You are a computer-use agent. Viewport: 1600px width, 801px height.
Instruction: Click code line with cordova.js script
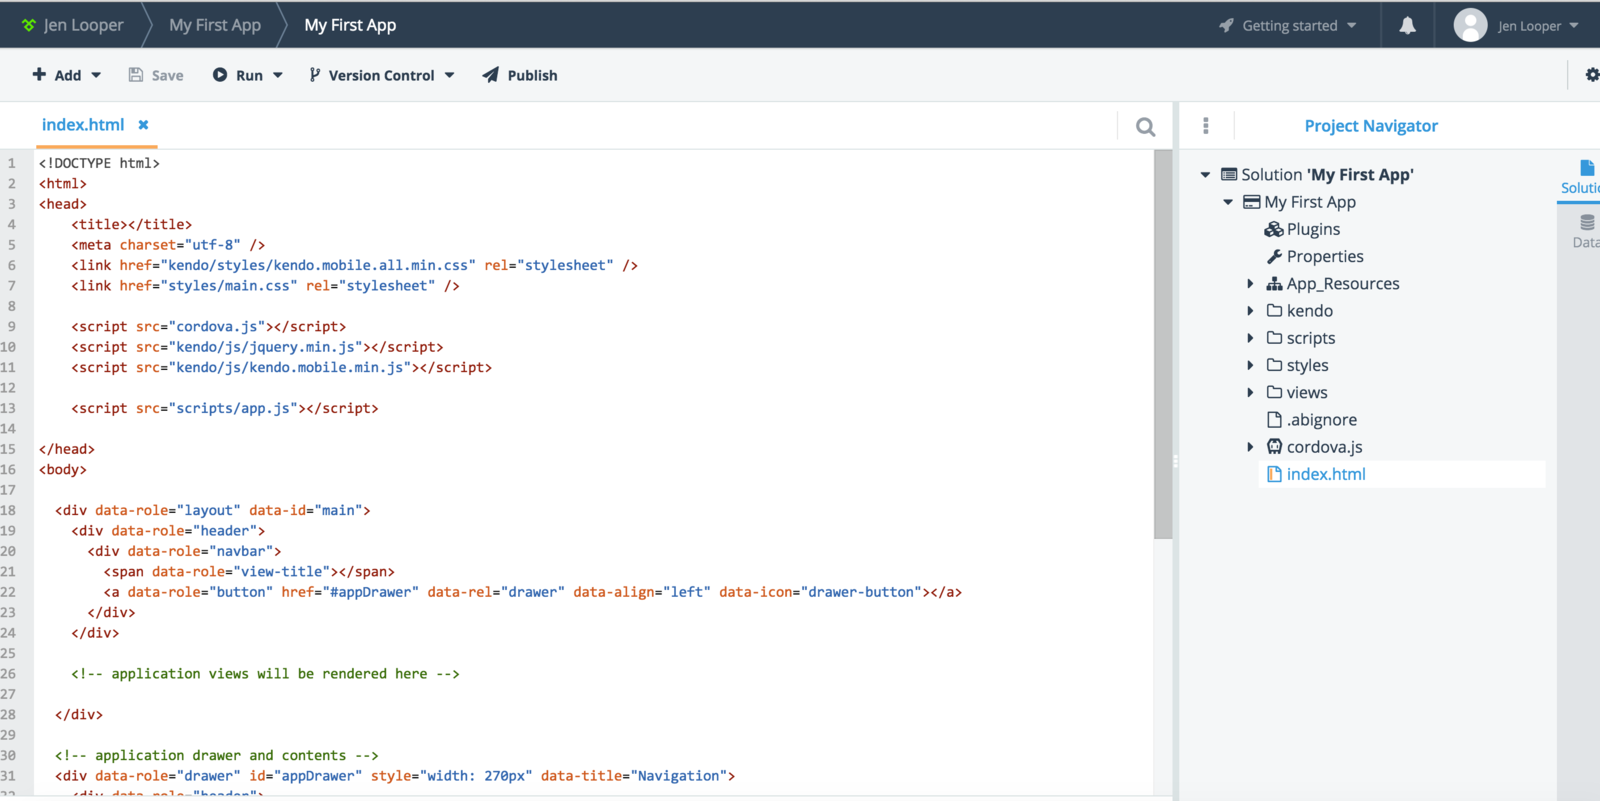pos(208,326)
